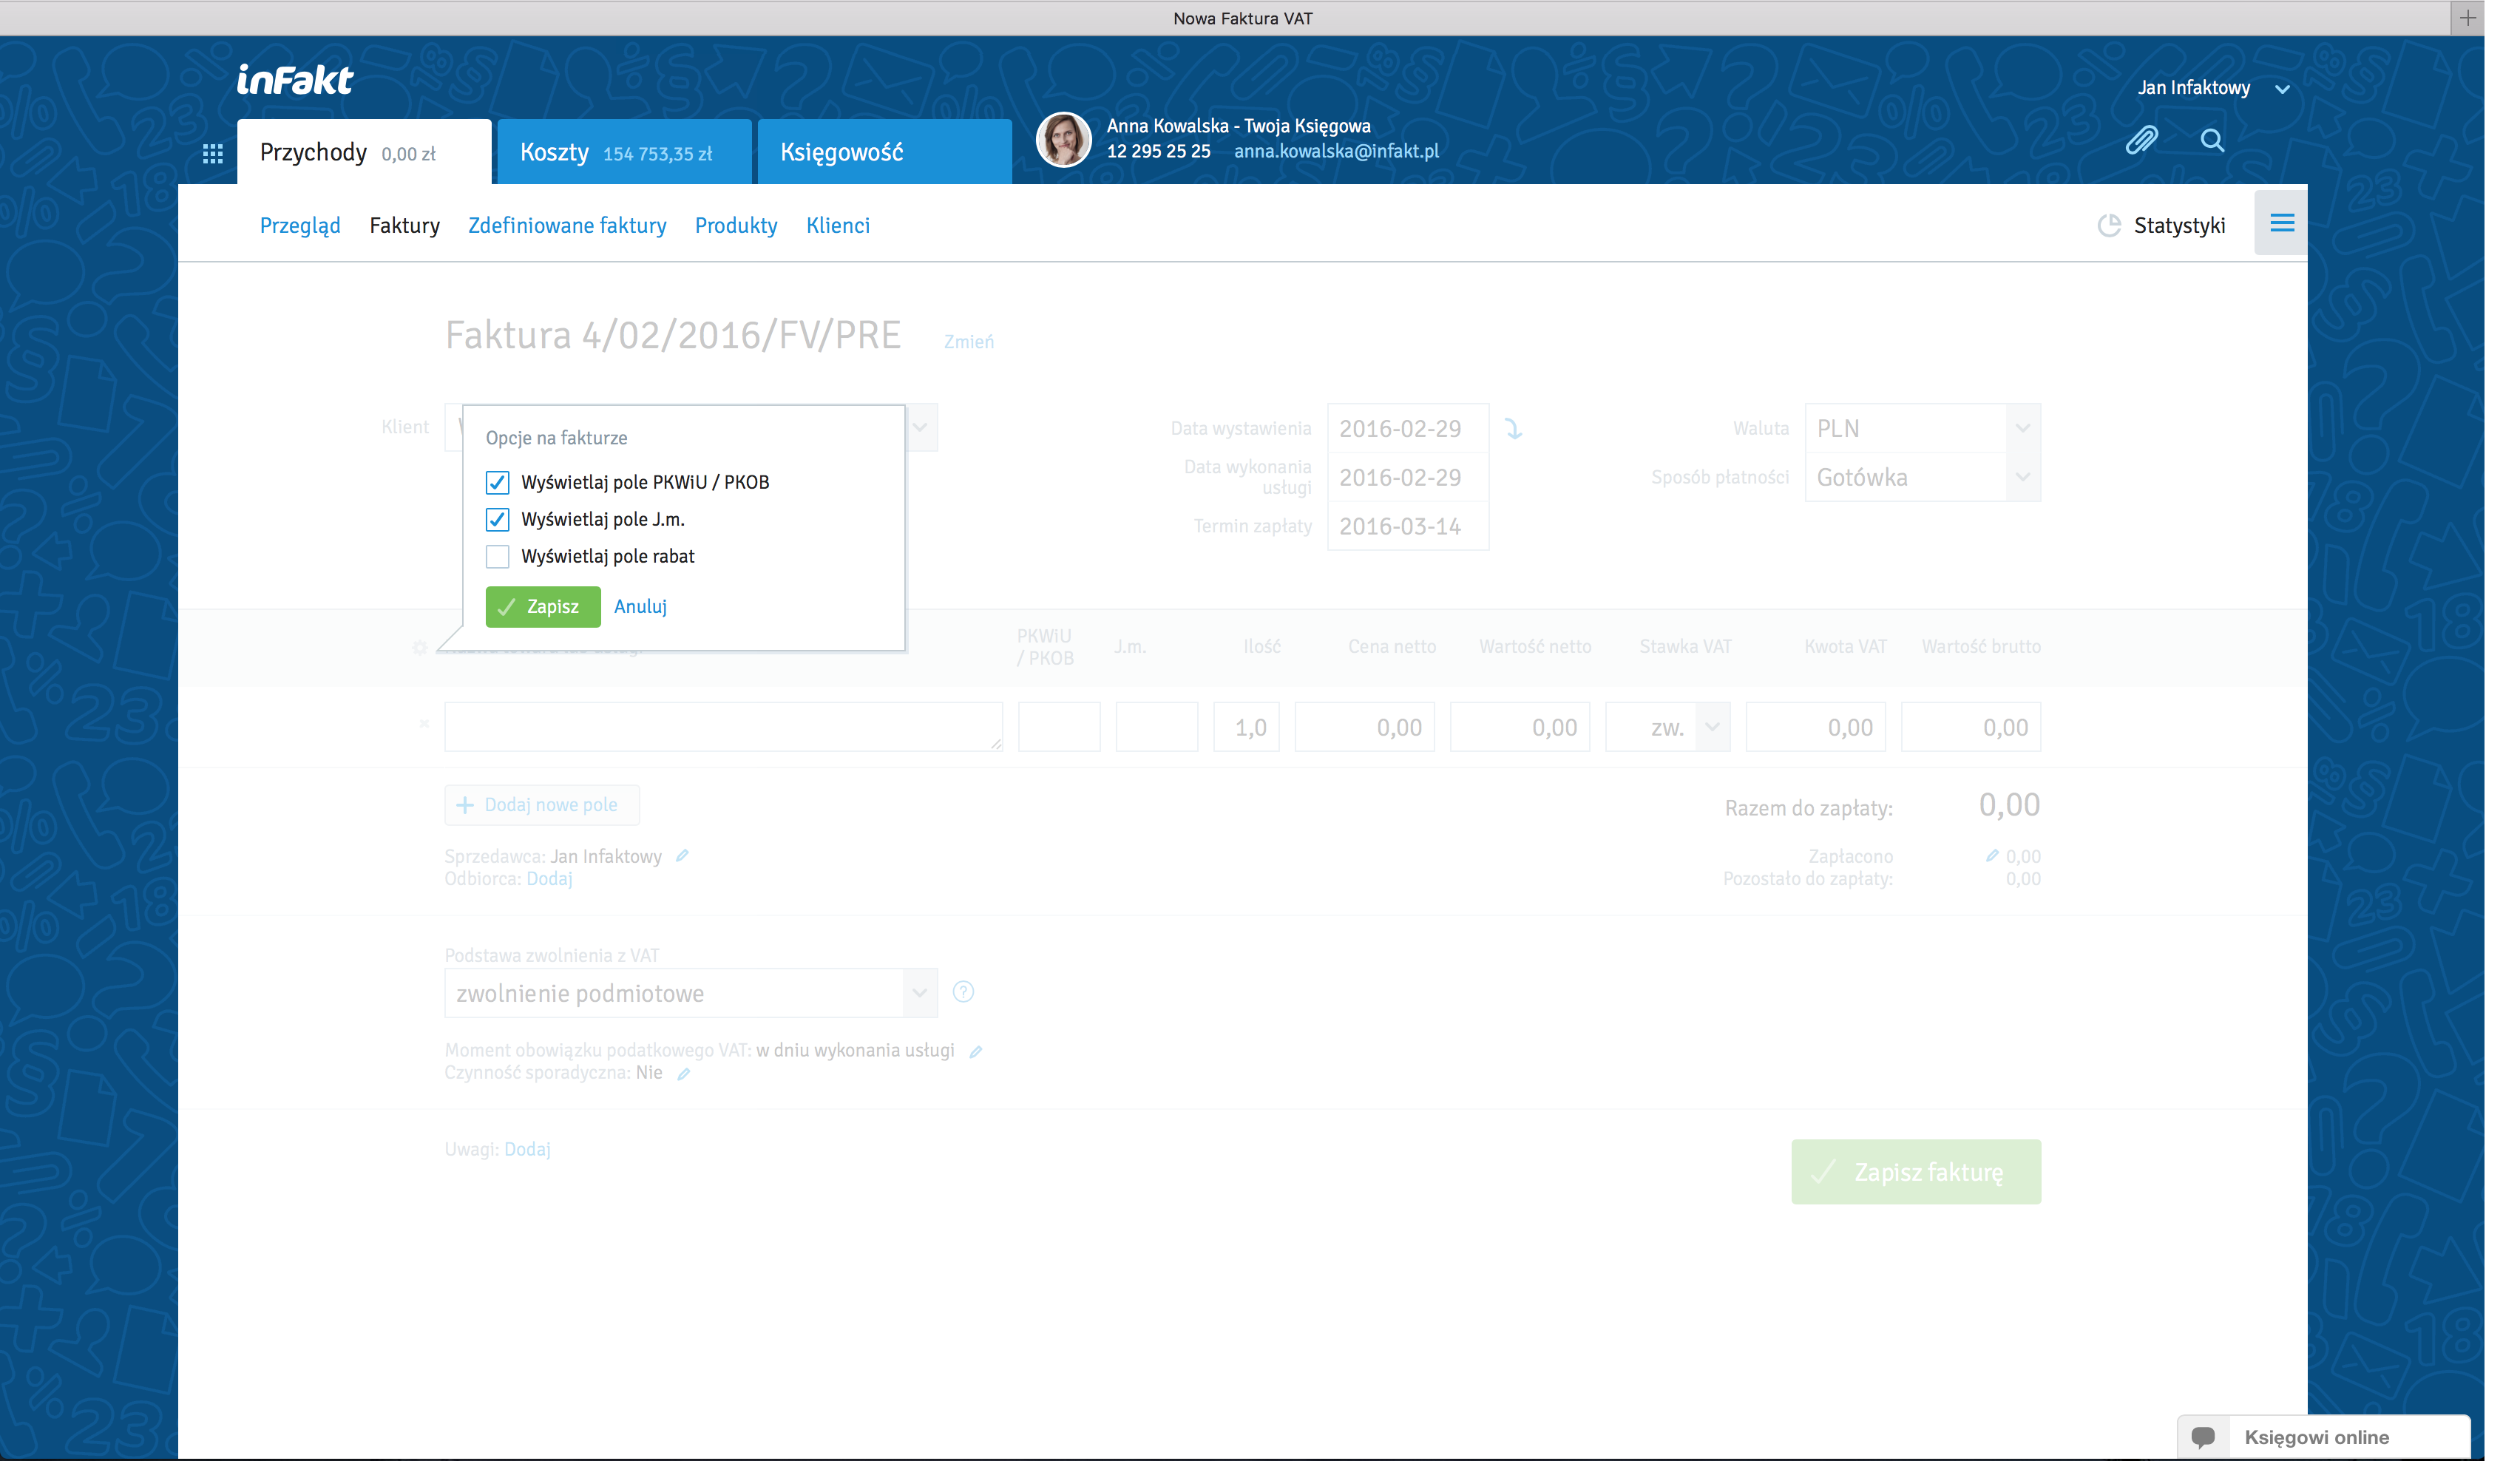Click Dodaj next to Uwagi
This screenshot has height=1461, width=2520.
click(527, 1149)
